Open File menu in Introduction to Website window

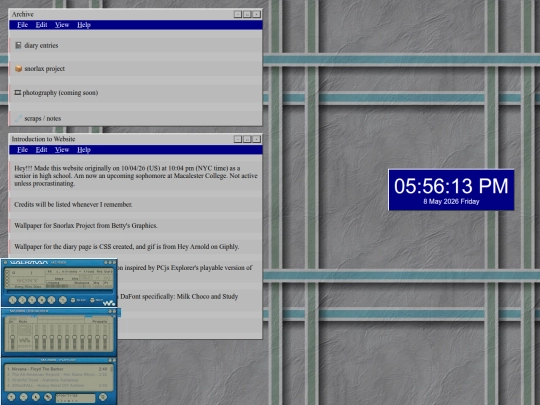22,149
